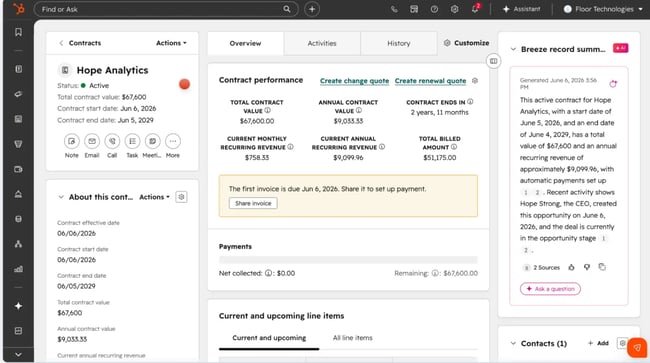Click Ask a question button

(550, 289)
